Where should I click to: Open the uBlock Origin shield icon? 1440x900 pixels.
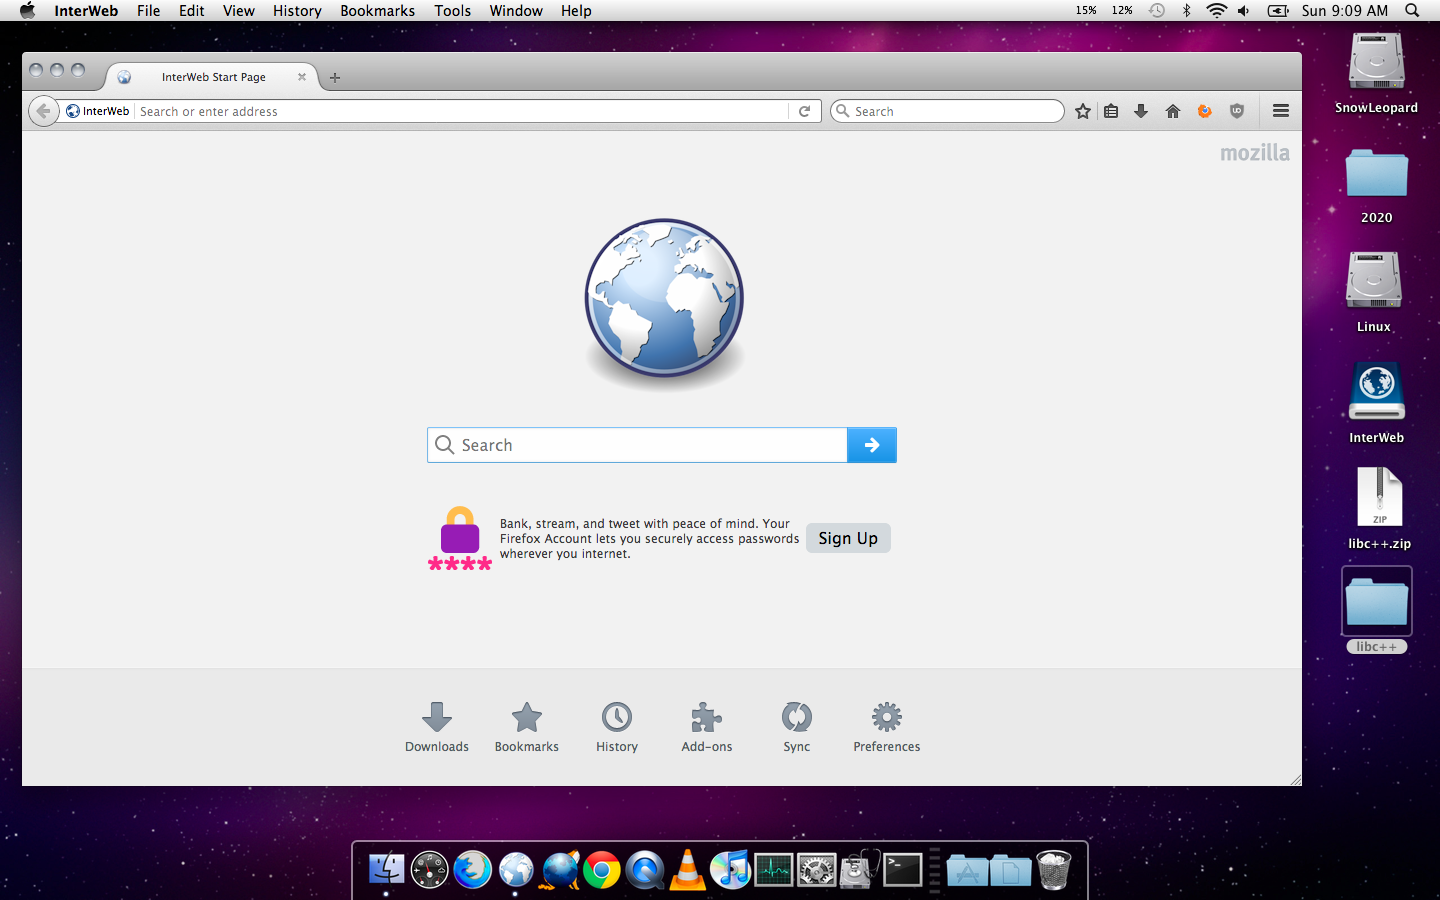(1237, 111)
